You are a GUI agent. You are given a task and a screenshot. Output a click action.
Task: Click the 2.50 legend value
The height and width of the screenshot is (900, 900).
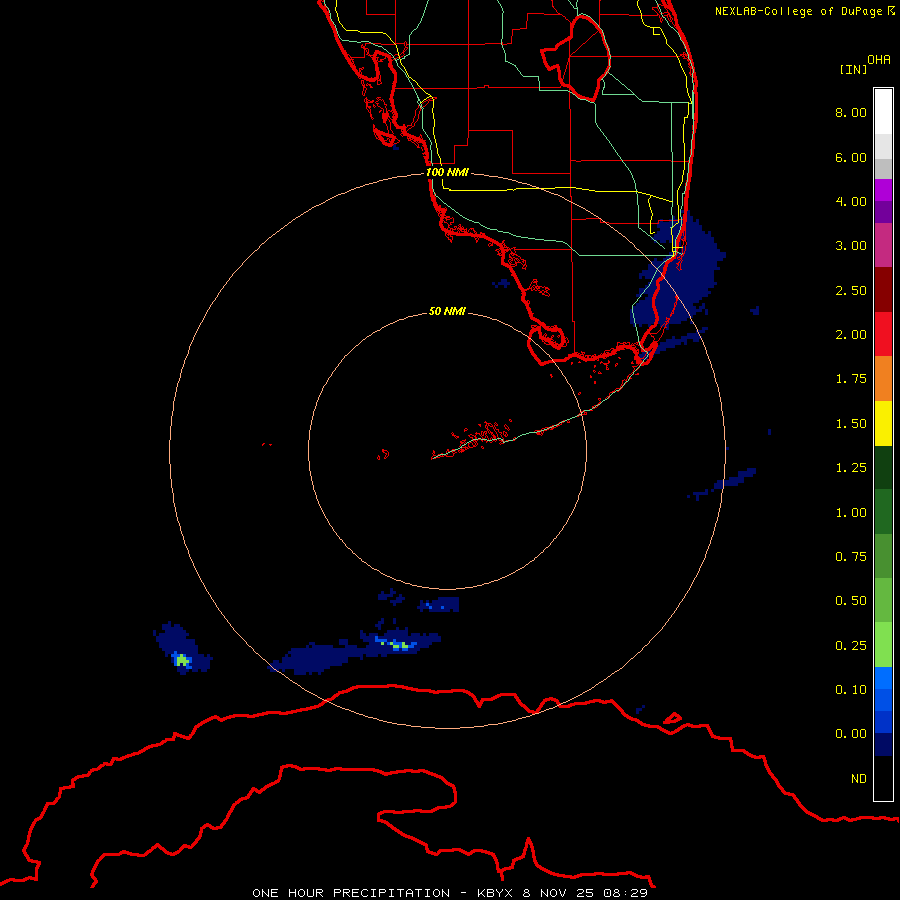pos(851,290)
